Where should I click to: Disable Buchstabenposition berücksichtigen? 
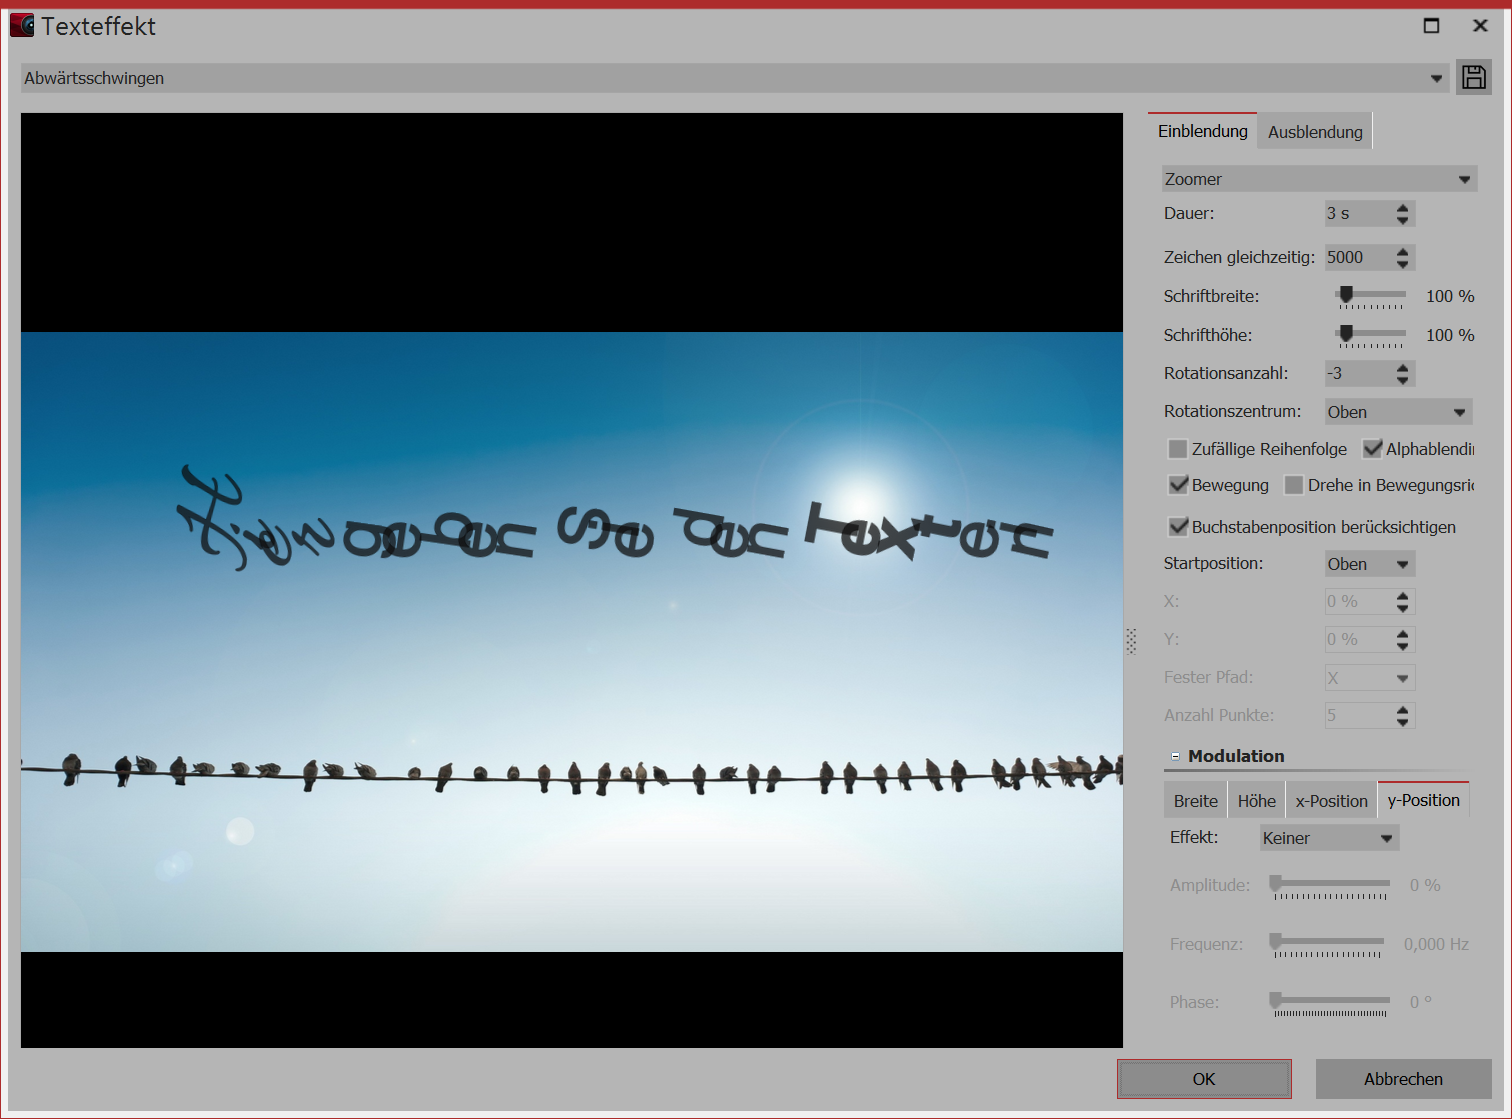pyautogui.click(x=1177, y=526)
